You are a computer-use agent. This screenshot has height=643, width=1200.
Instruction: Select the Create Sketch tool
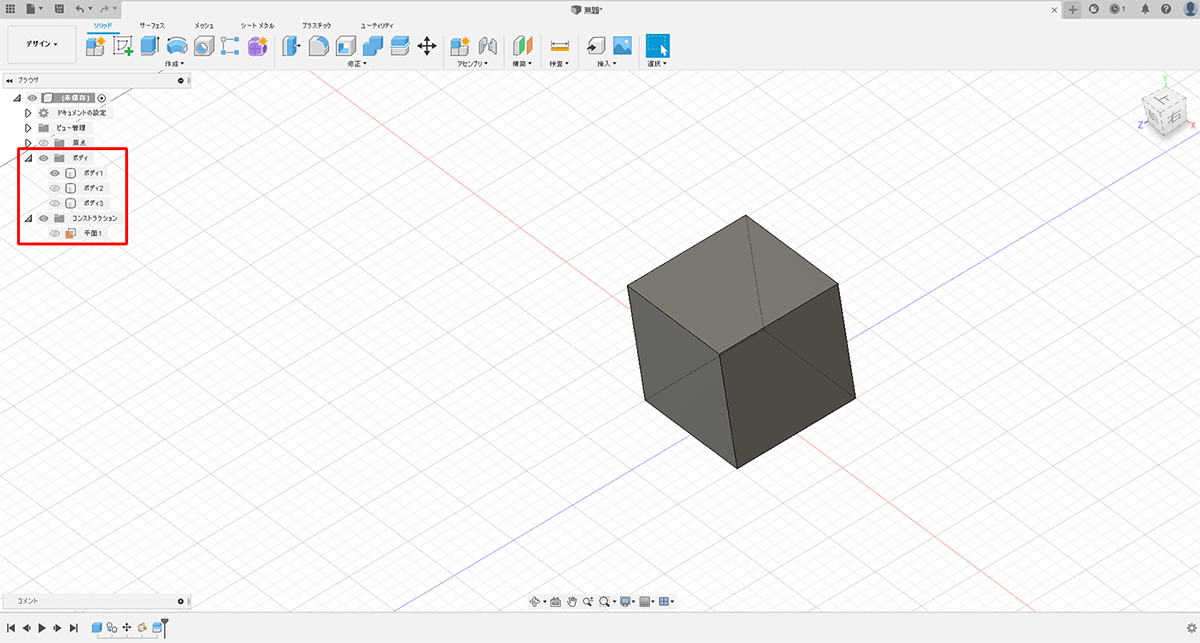pyautogui.click(x=123, y=46)
